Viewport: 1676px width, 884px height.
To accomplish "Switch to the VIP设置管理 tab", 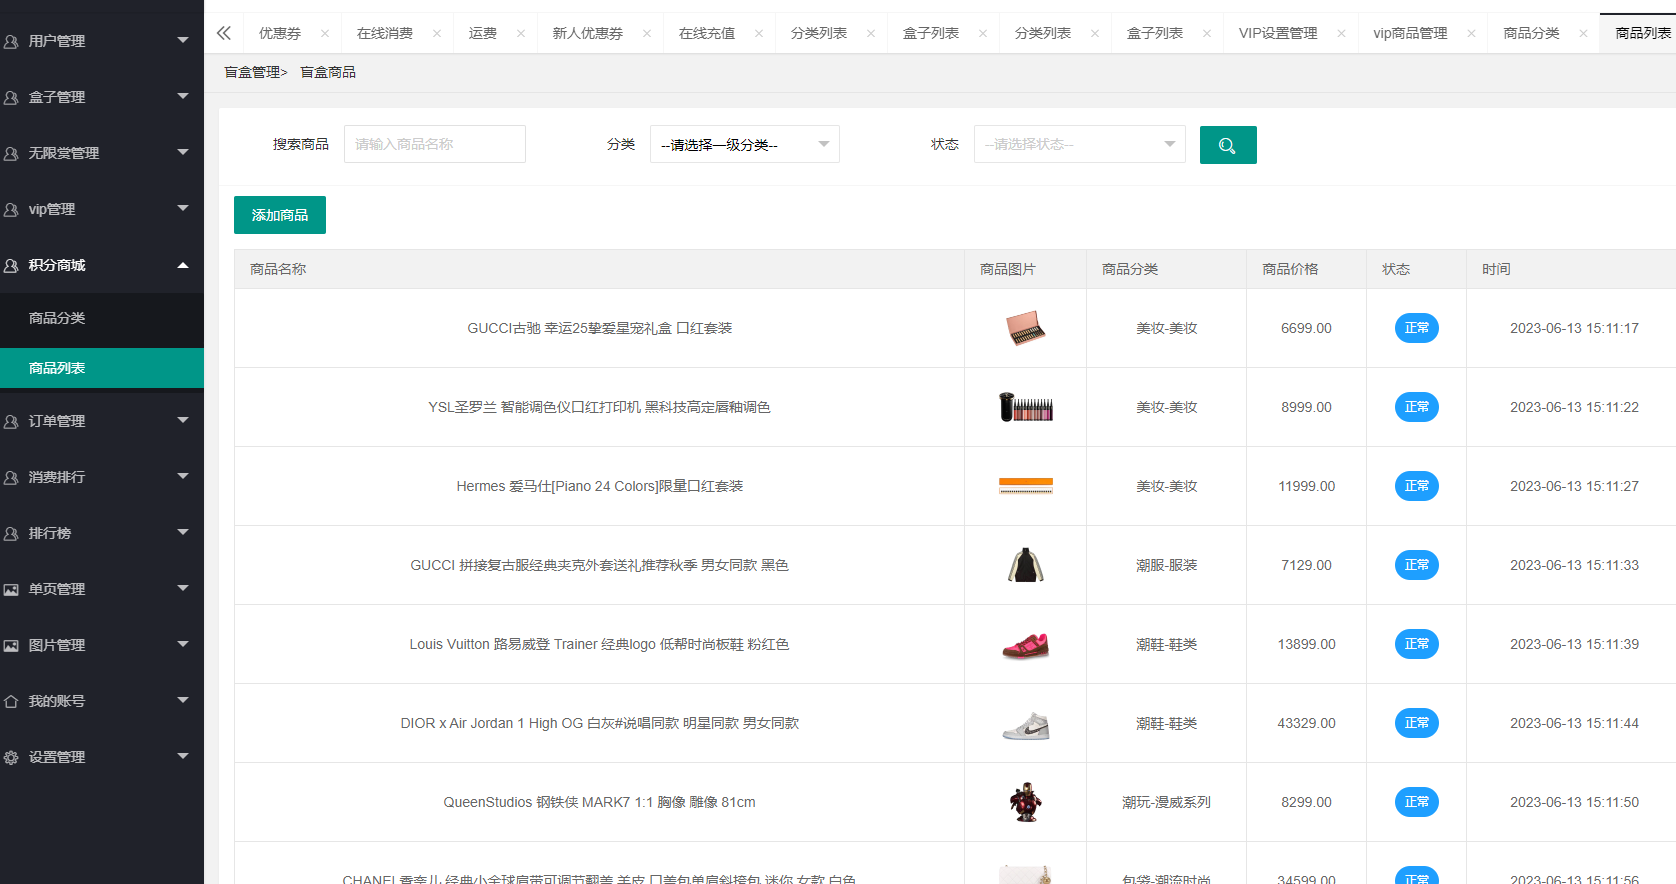I will coord(1278,33).
